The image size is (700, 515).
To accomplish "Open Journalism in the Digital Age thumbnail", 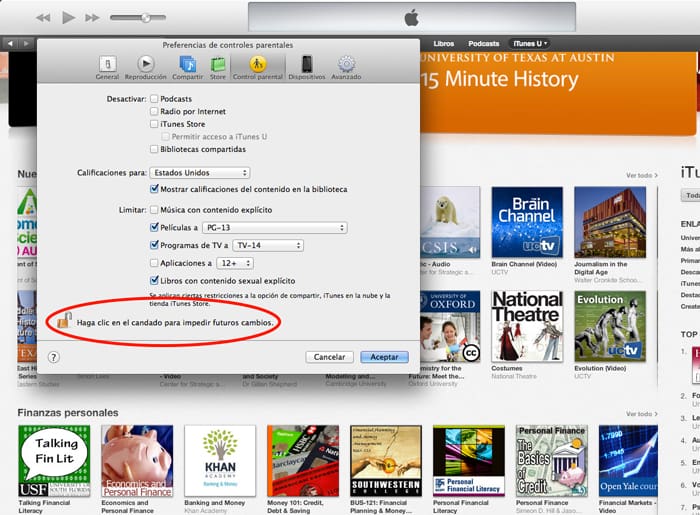I will tap(610, 222).
